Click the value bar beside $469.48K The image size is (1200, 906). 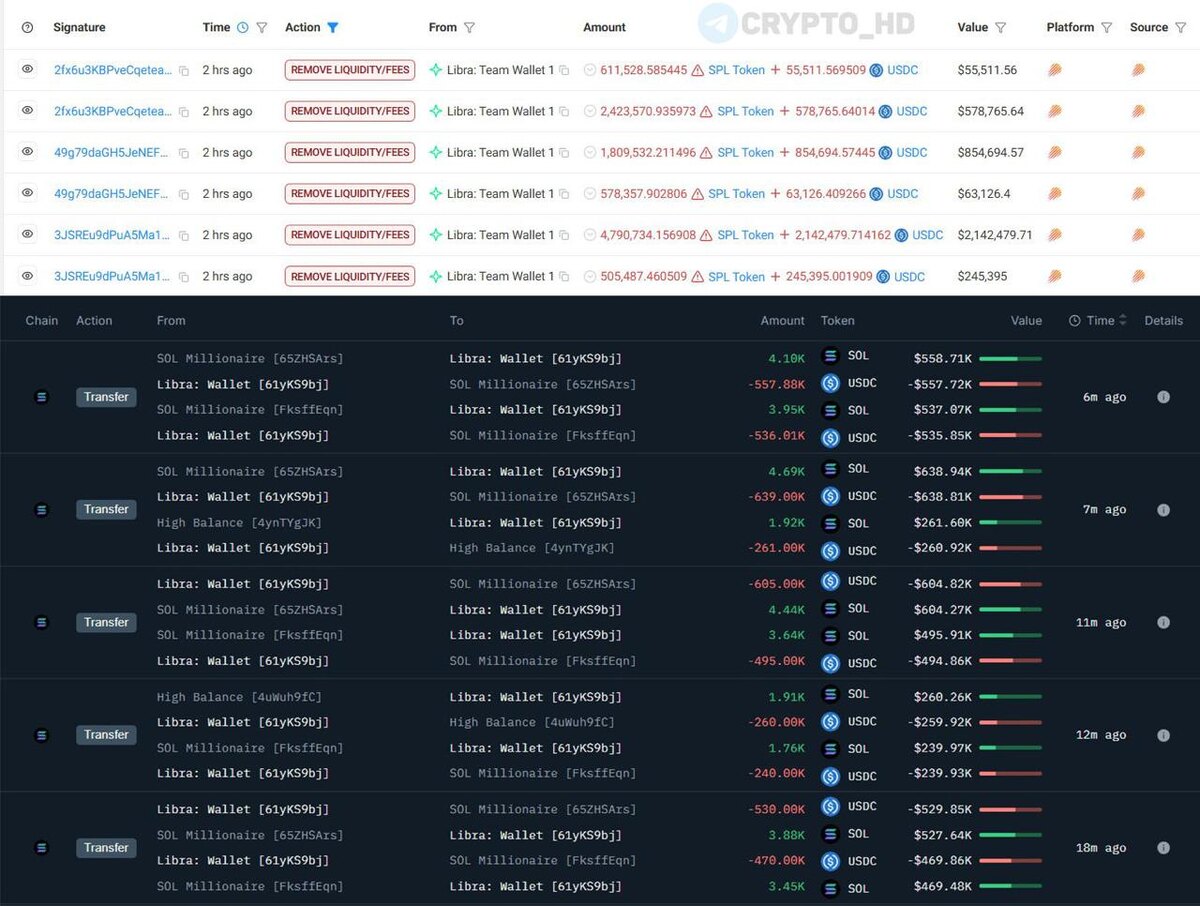tap(1010, 886)
